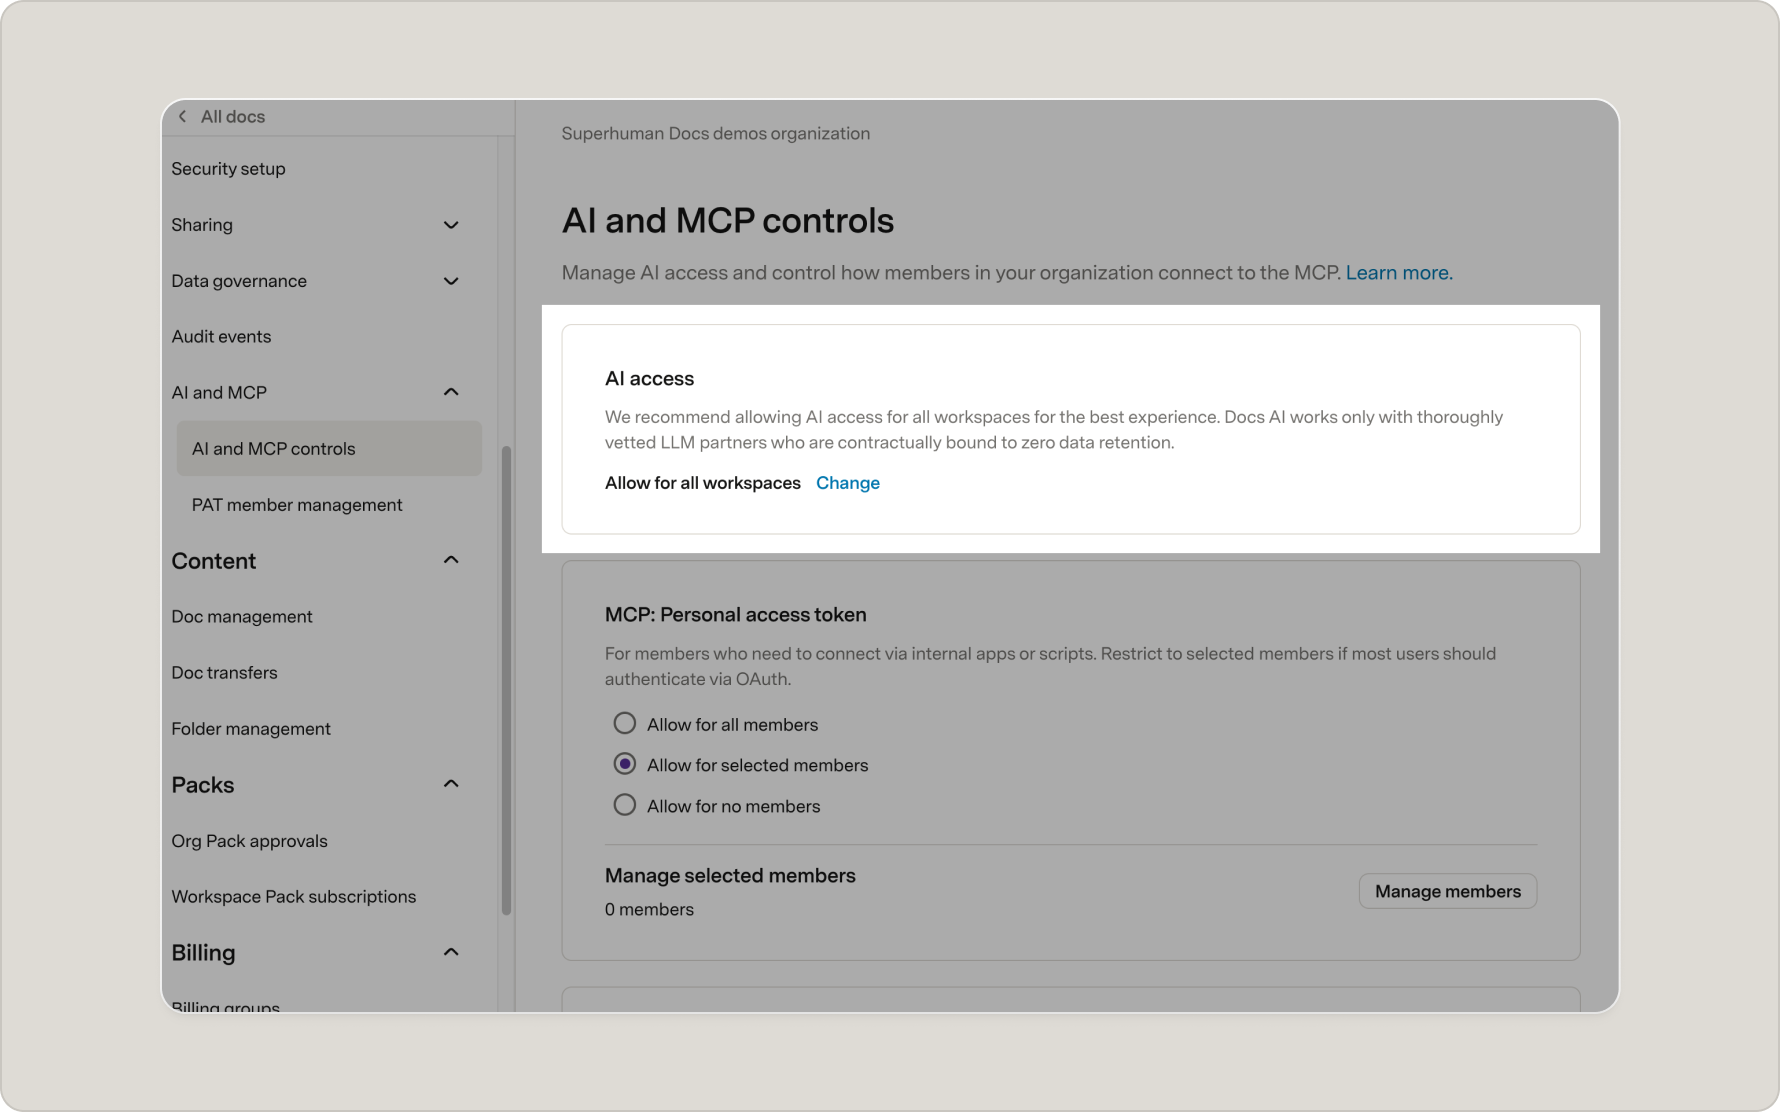Screen dimensions: 1780x1112
Task: Click the Allow for all workspaces label
Action: pyautogui.click(x=702, y=483)
